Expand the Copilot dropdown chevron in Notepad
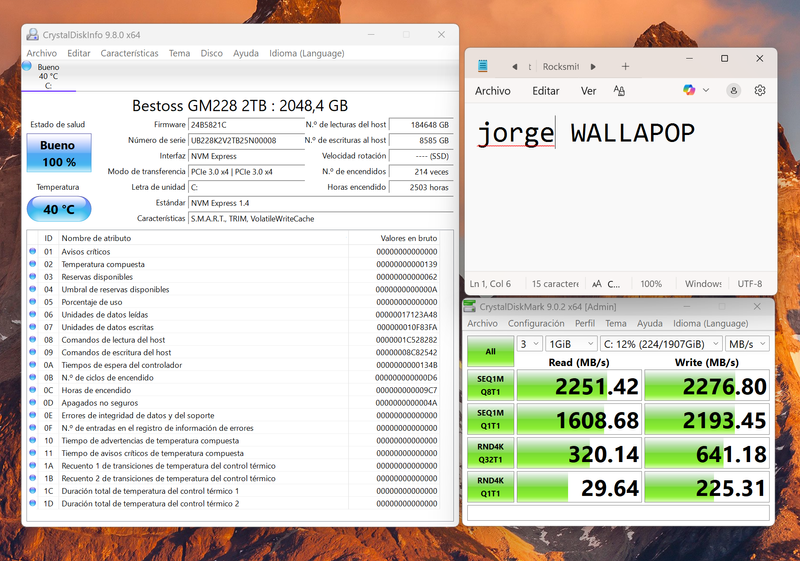Viewport: 800px width, 561px height. coord(706,90)
